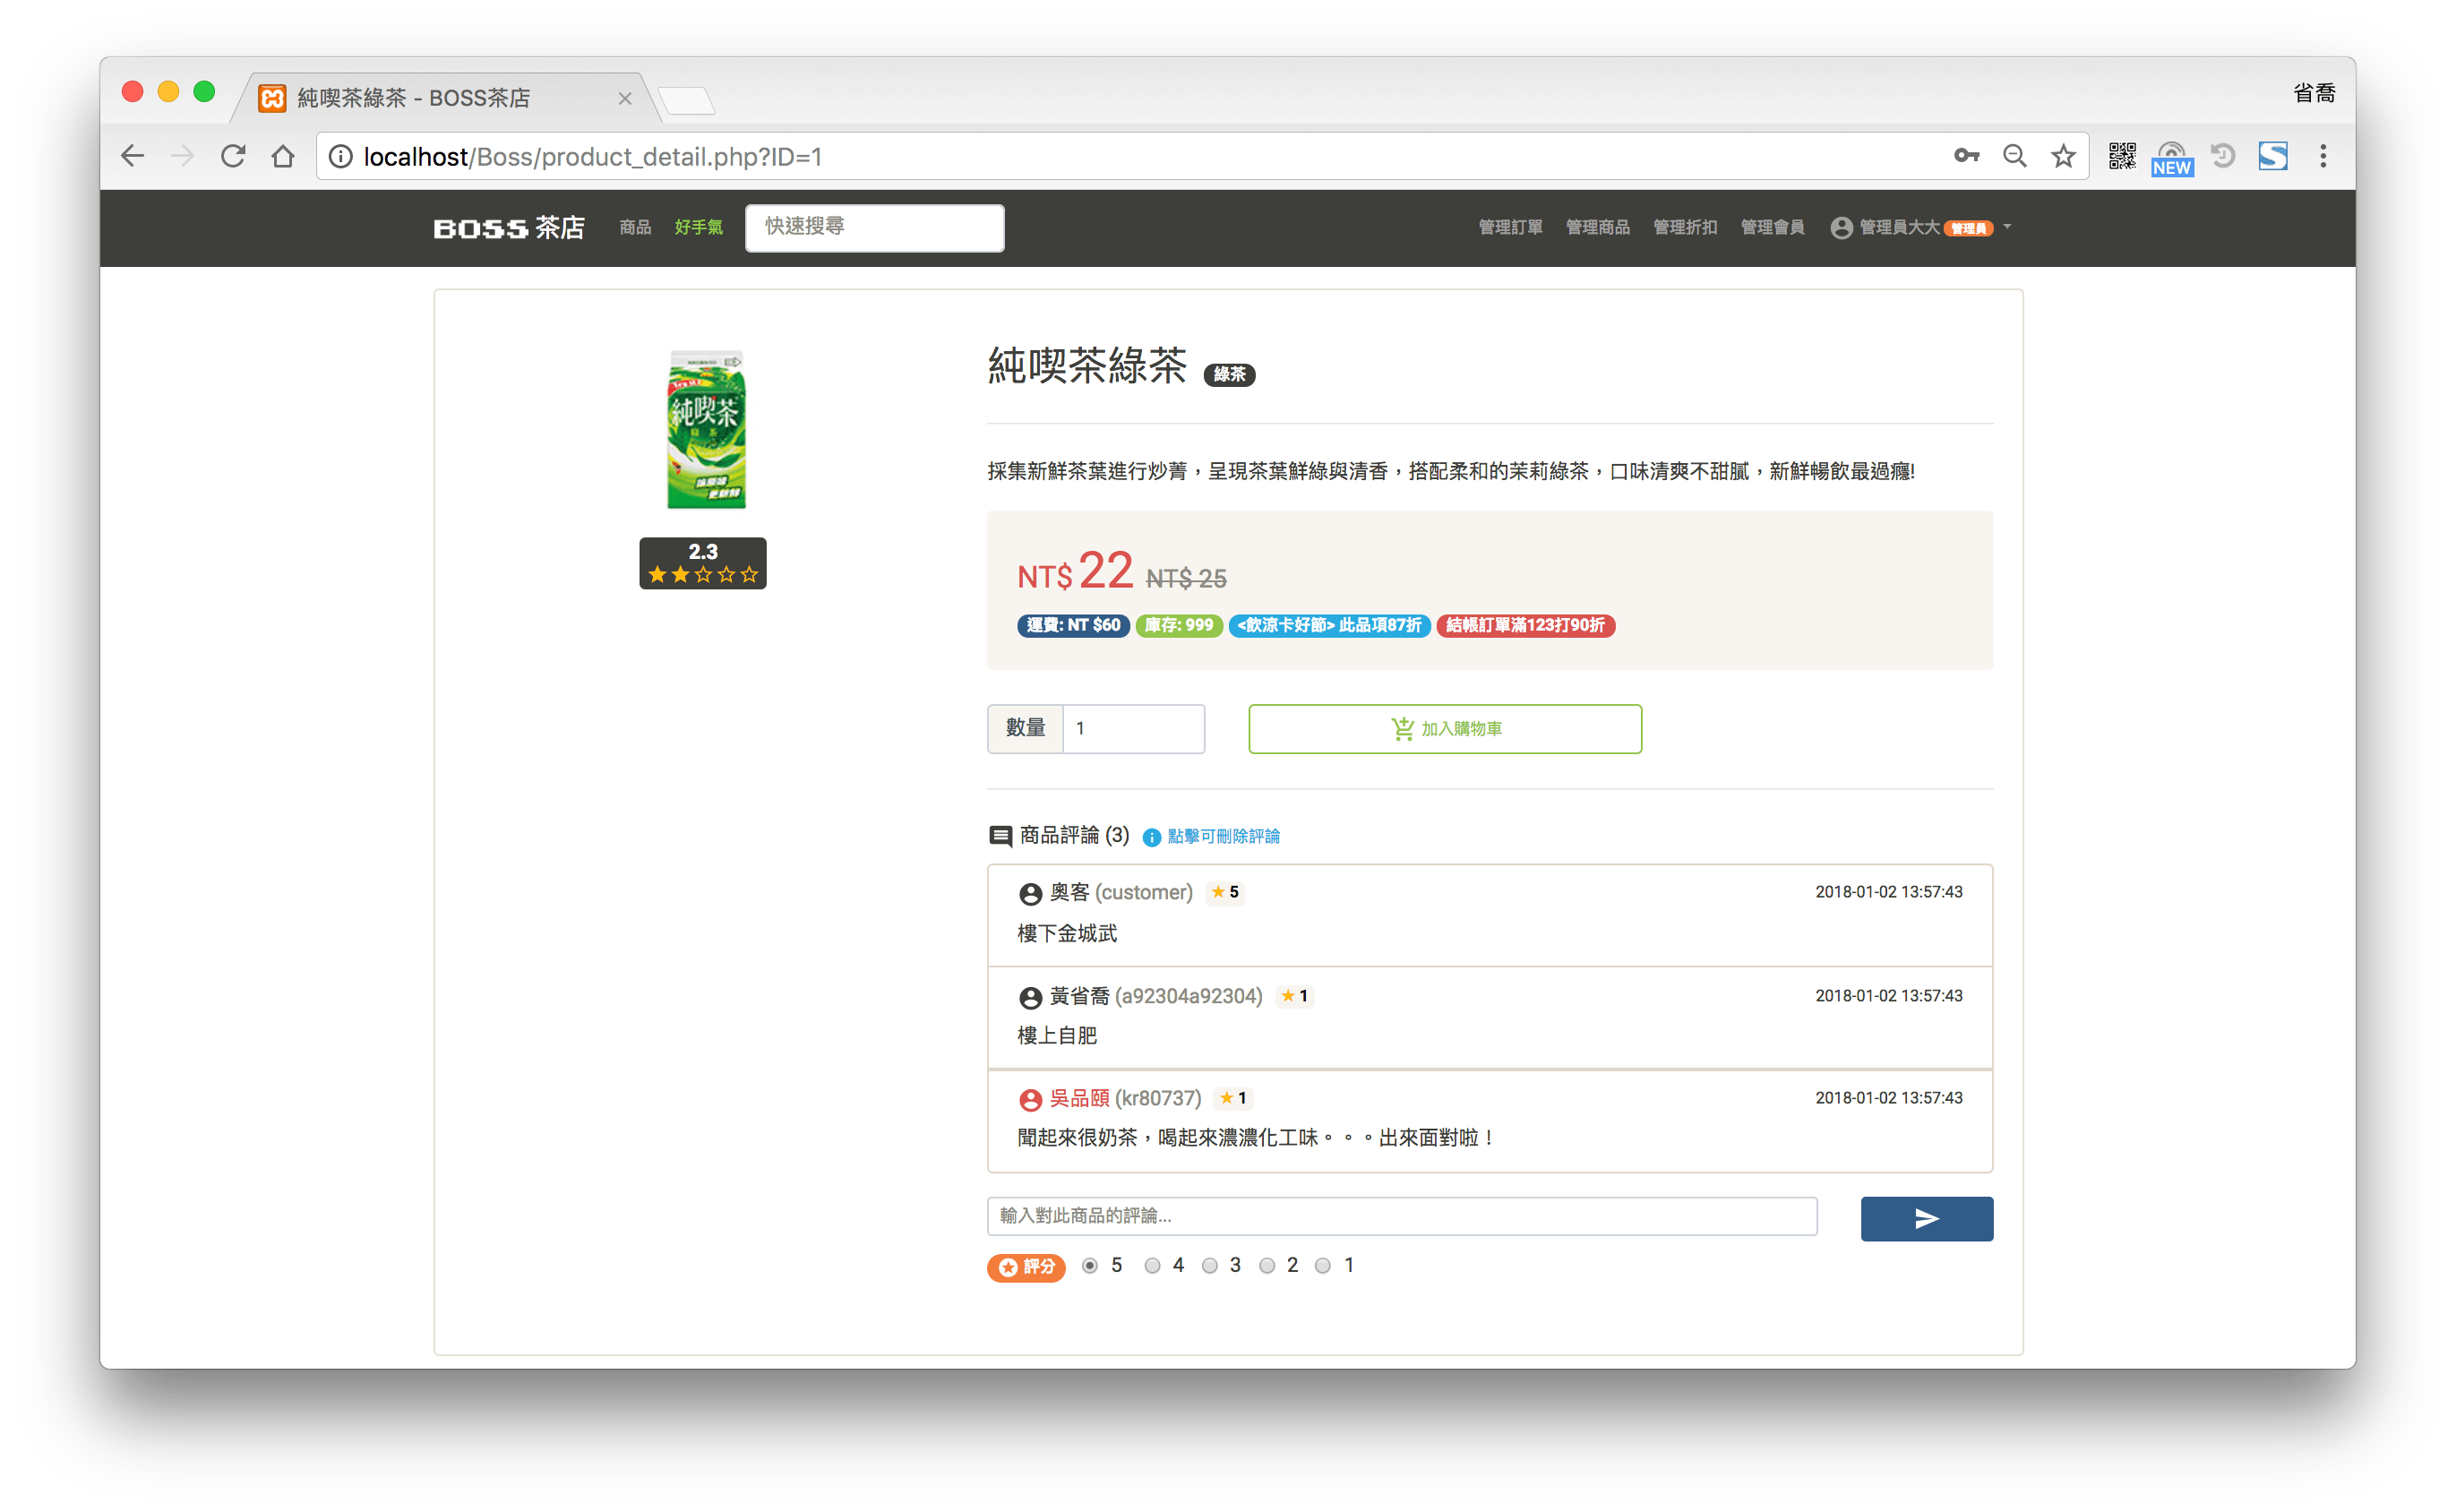Screen dimensions: 2456x1512
Task: Click the green tea carton product image
Action: (706, 429)
